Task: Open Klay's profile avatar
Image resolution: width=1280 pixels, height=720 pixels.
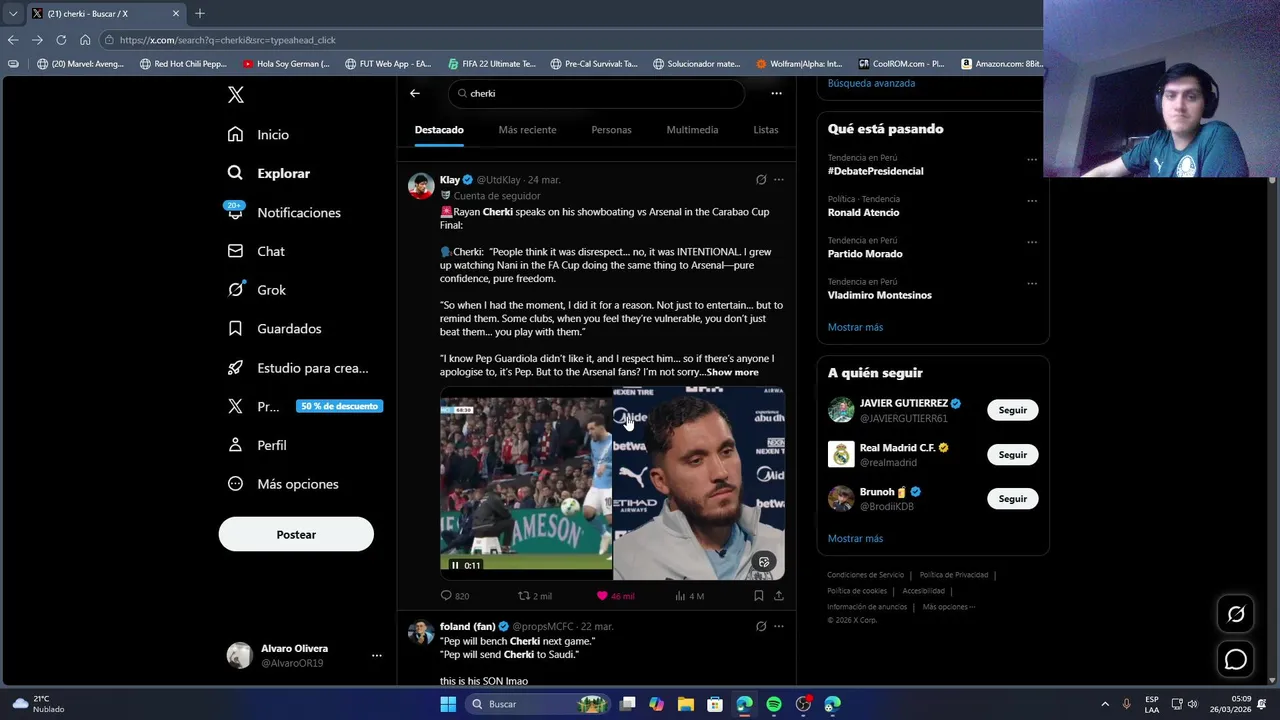Action: 421,186
